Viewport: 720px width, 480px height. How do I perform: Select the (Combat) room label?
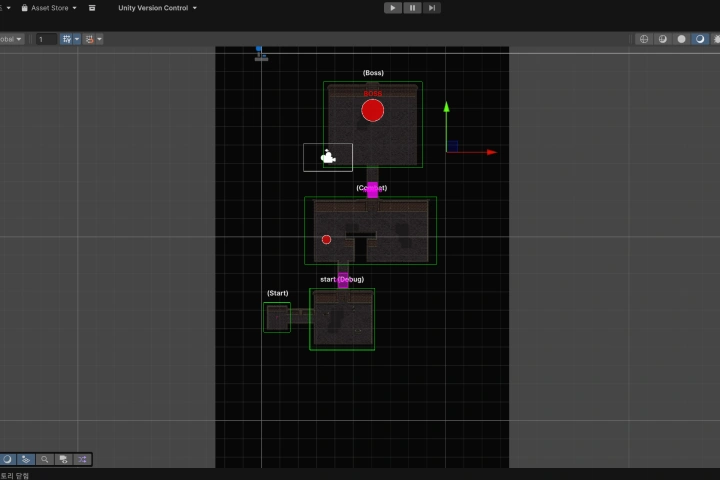pyautogui.click(x=371, y=188)
